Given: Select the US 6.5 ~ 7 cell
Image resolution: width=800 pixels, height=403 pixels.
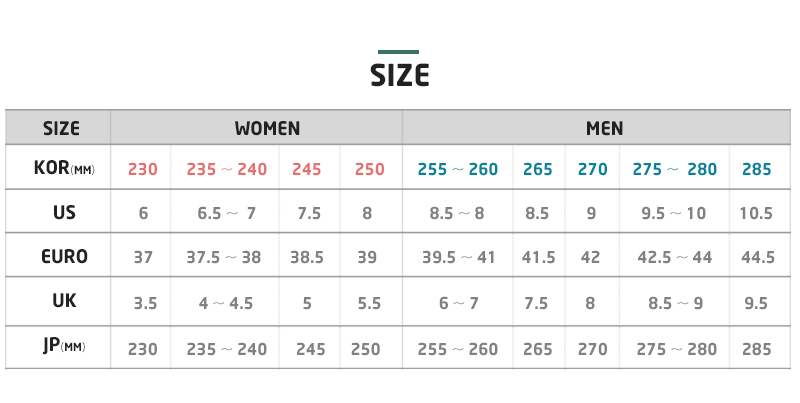Looking at the screenshot, I should tap(227, 213).
